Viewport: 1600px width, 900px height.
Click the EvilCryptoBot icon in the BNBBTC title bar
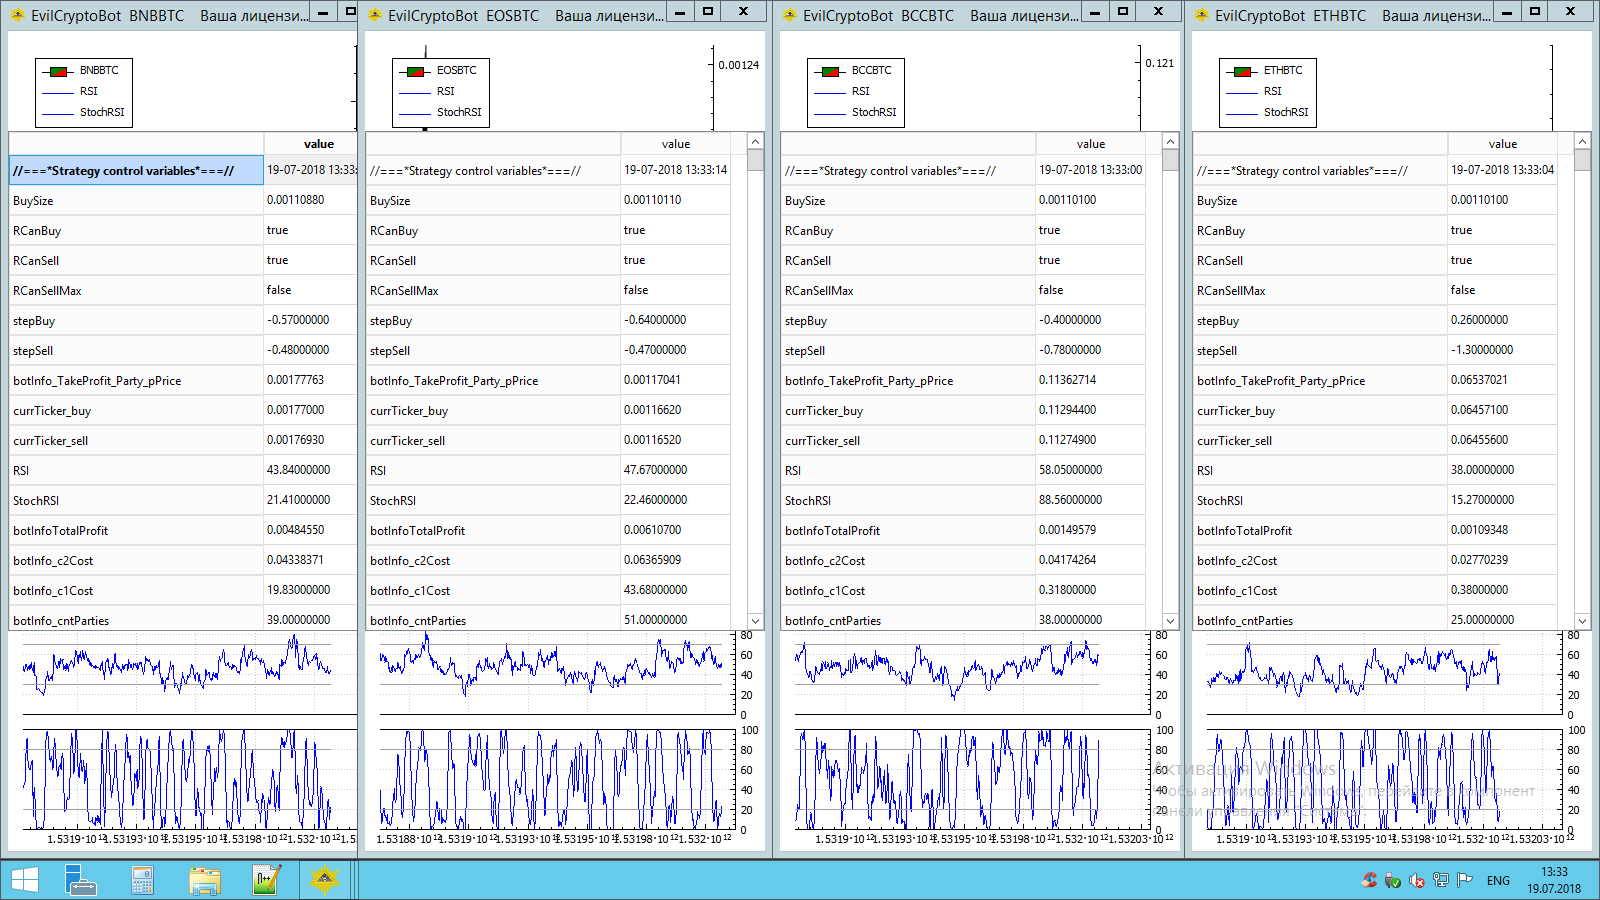(17, 15)
